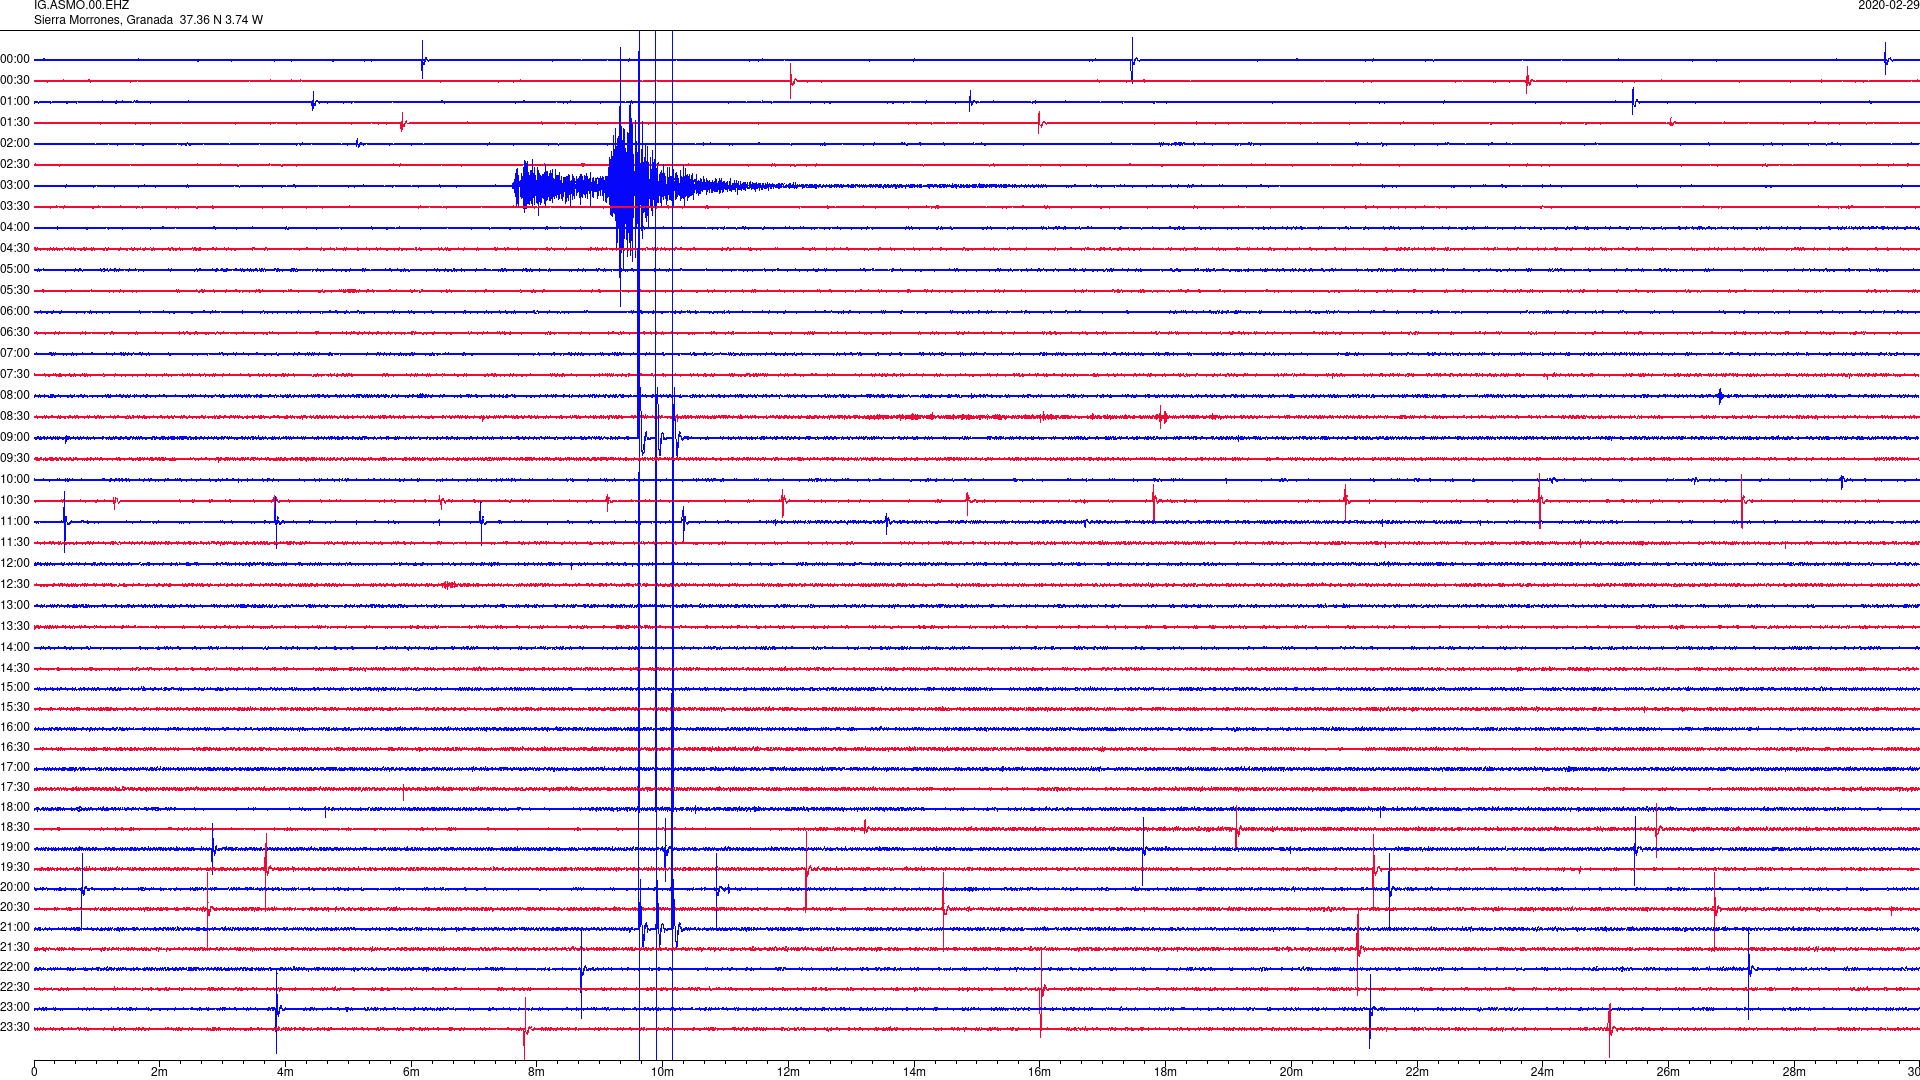Select the 18:00 trace time label
The height and width of the screenshot is (1080, 1920).
(15, 808)
